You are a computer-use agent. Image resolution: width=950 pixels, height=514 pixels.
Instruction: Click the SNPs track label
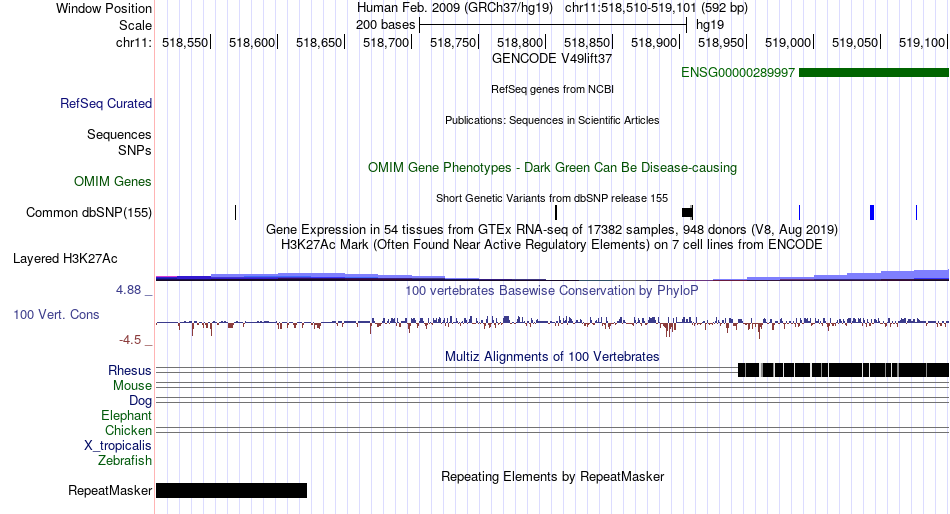(x=135, y=150)
